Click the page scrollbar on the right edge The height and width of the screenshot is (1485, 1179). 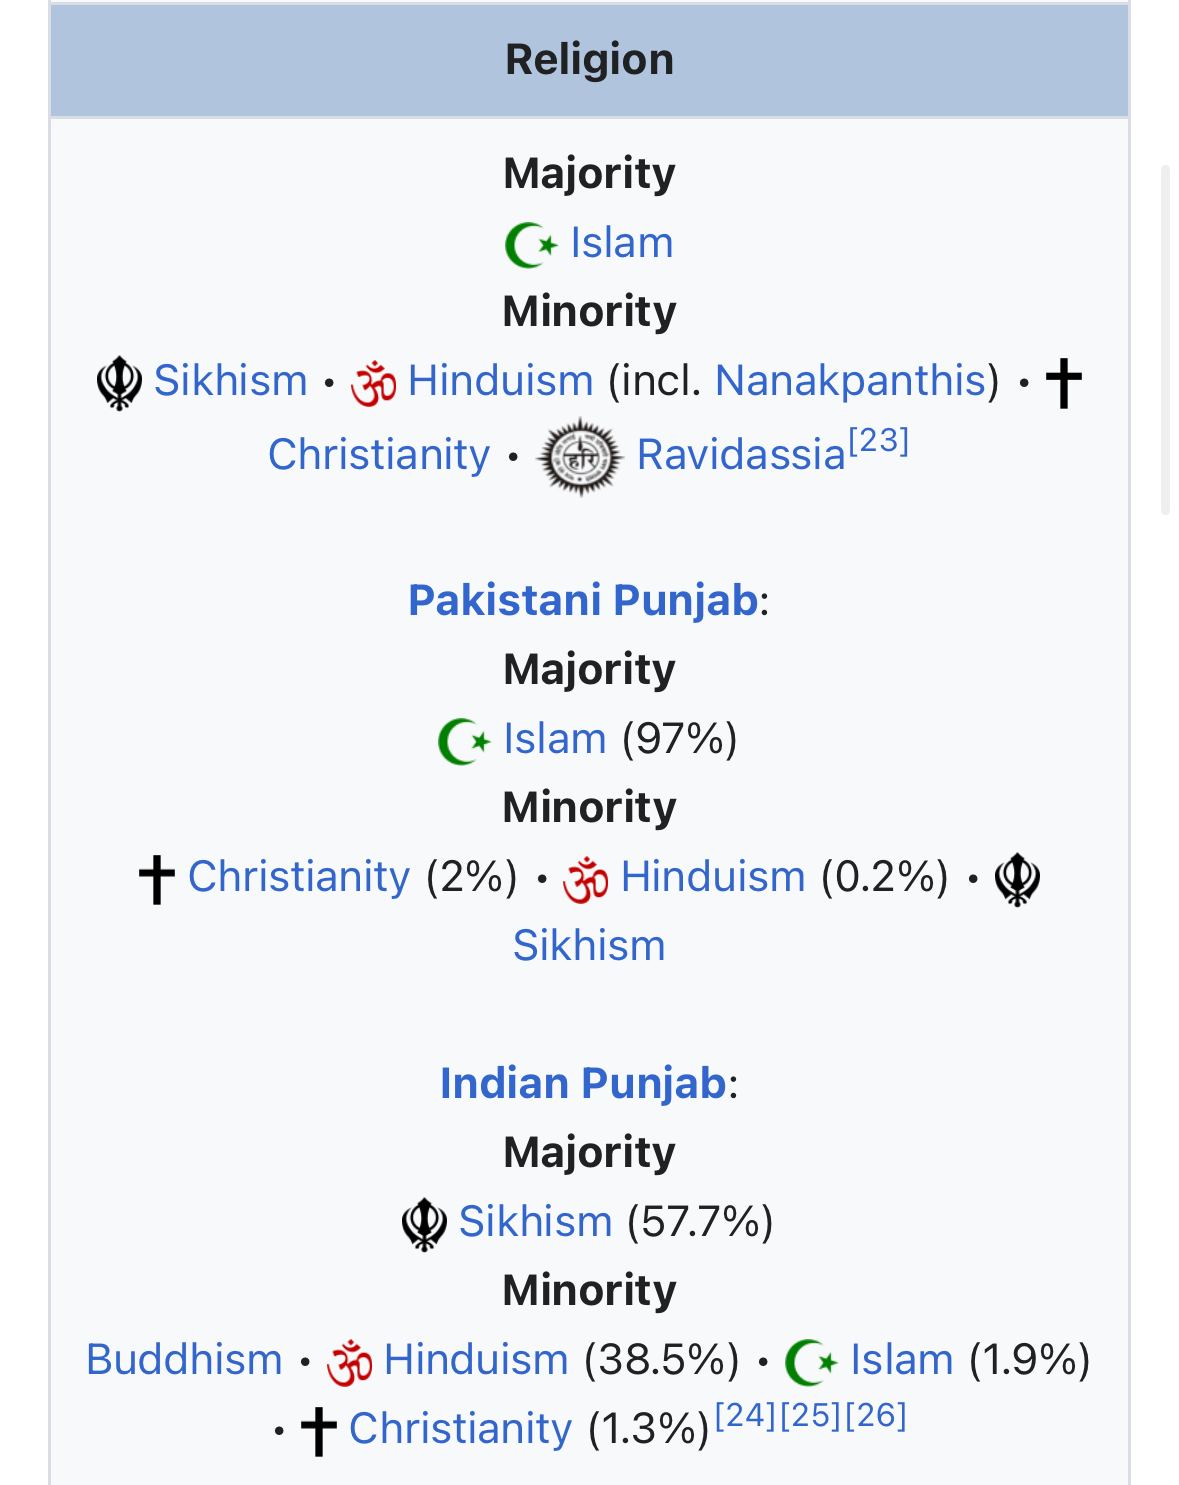pyautogui.click(x=1165, y=340)
